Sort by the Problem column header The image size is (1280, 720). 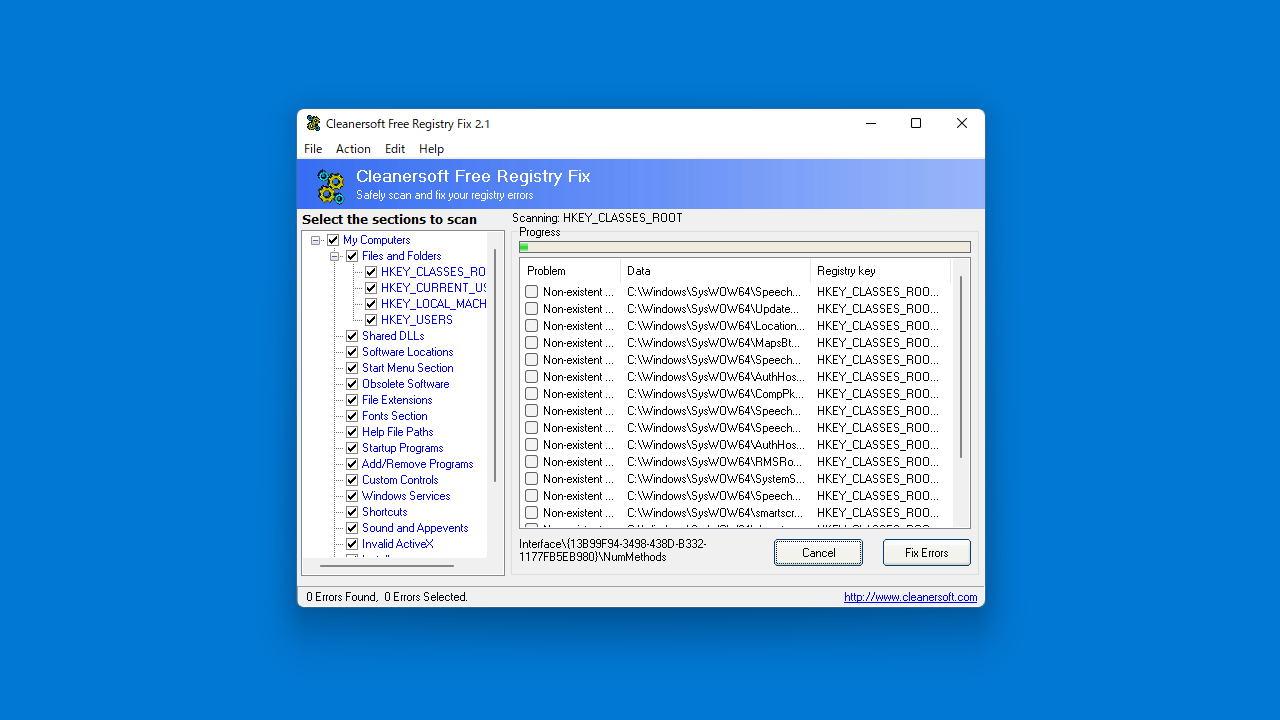570,271
